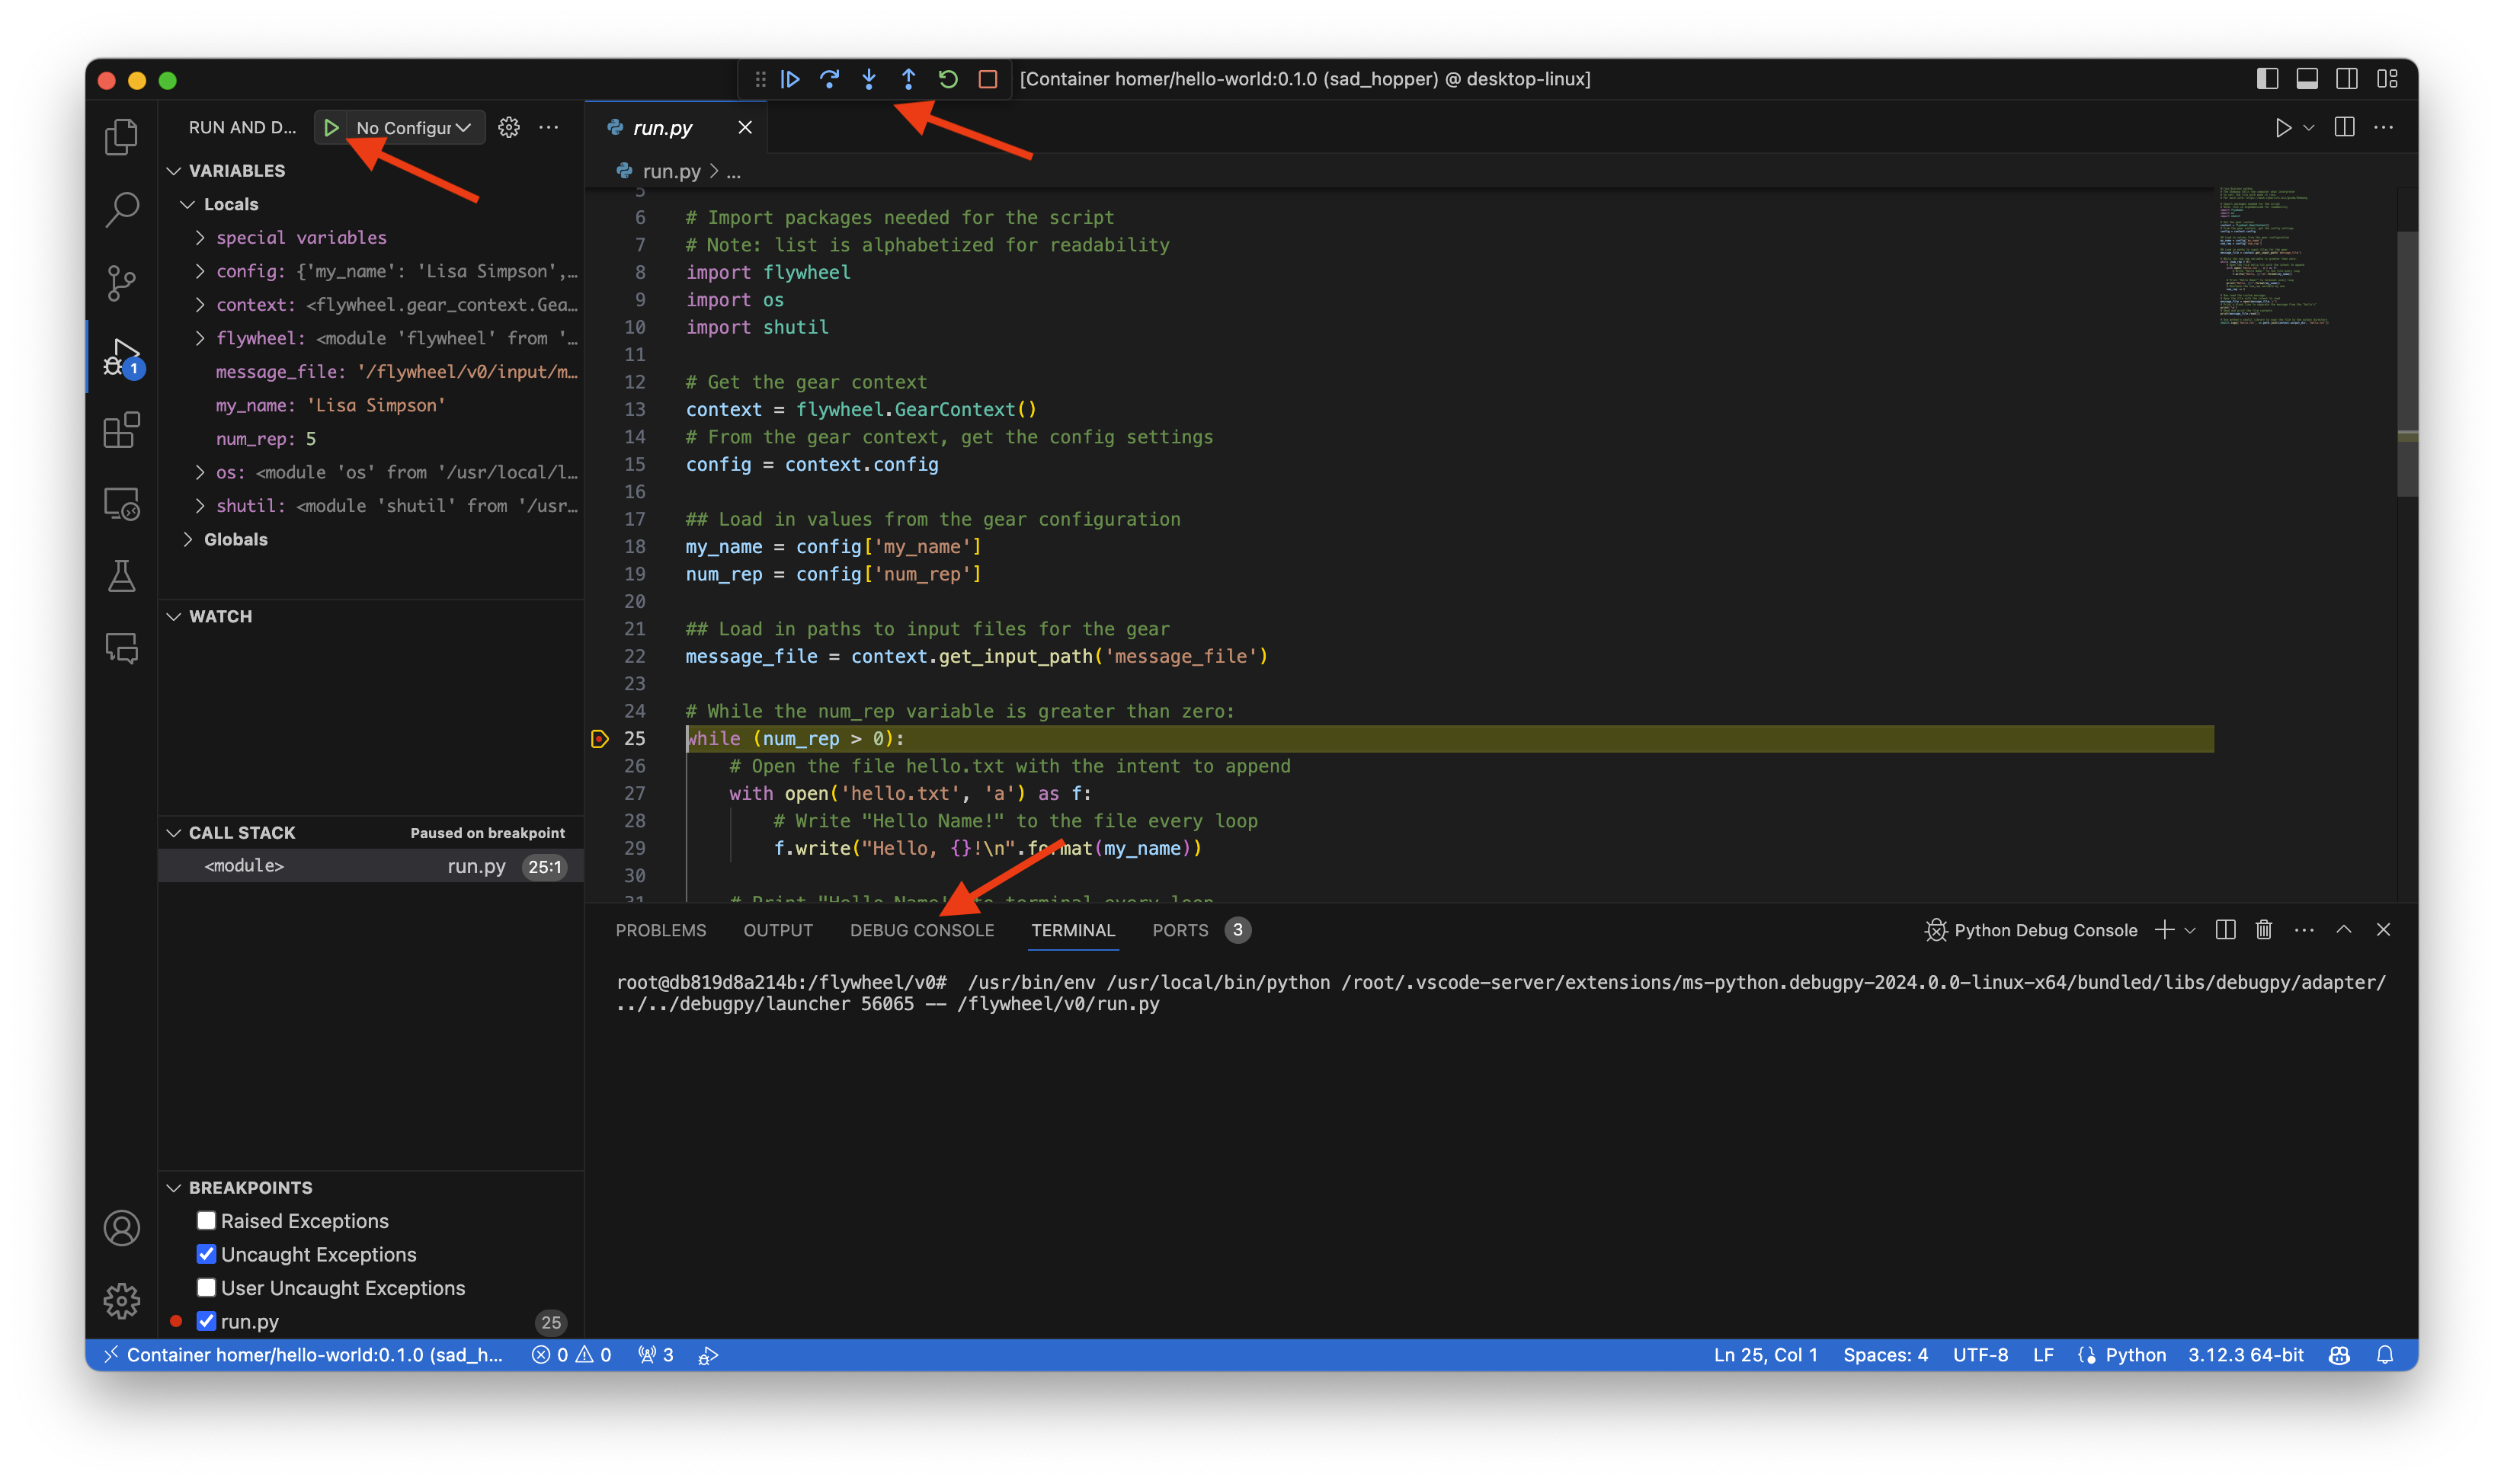Collapse the CALL STACK section
This screenshot has width=2504, height=1484.
point(174,833)
